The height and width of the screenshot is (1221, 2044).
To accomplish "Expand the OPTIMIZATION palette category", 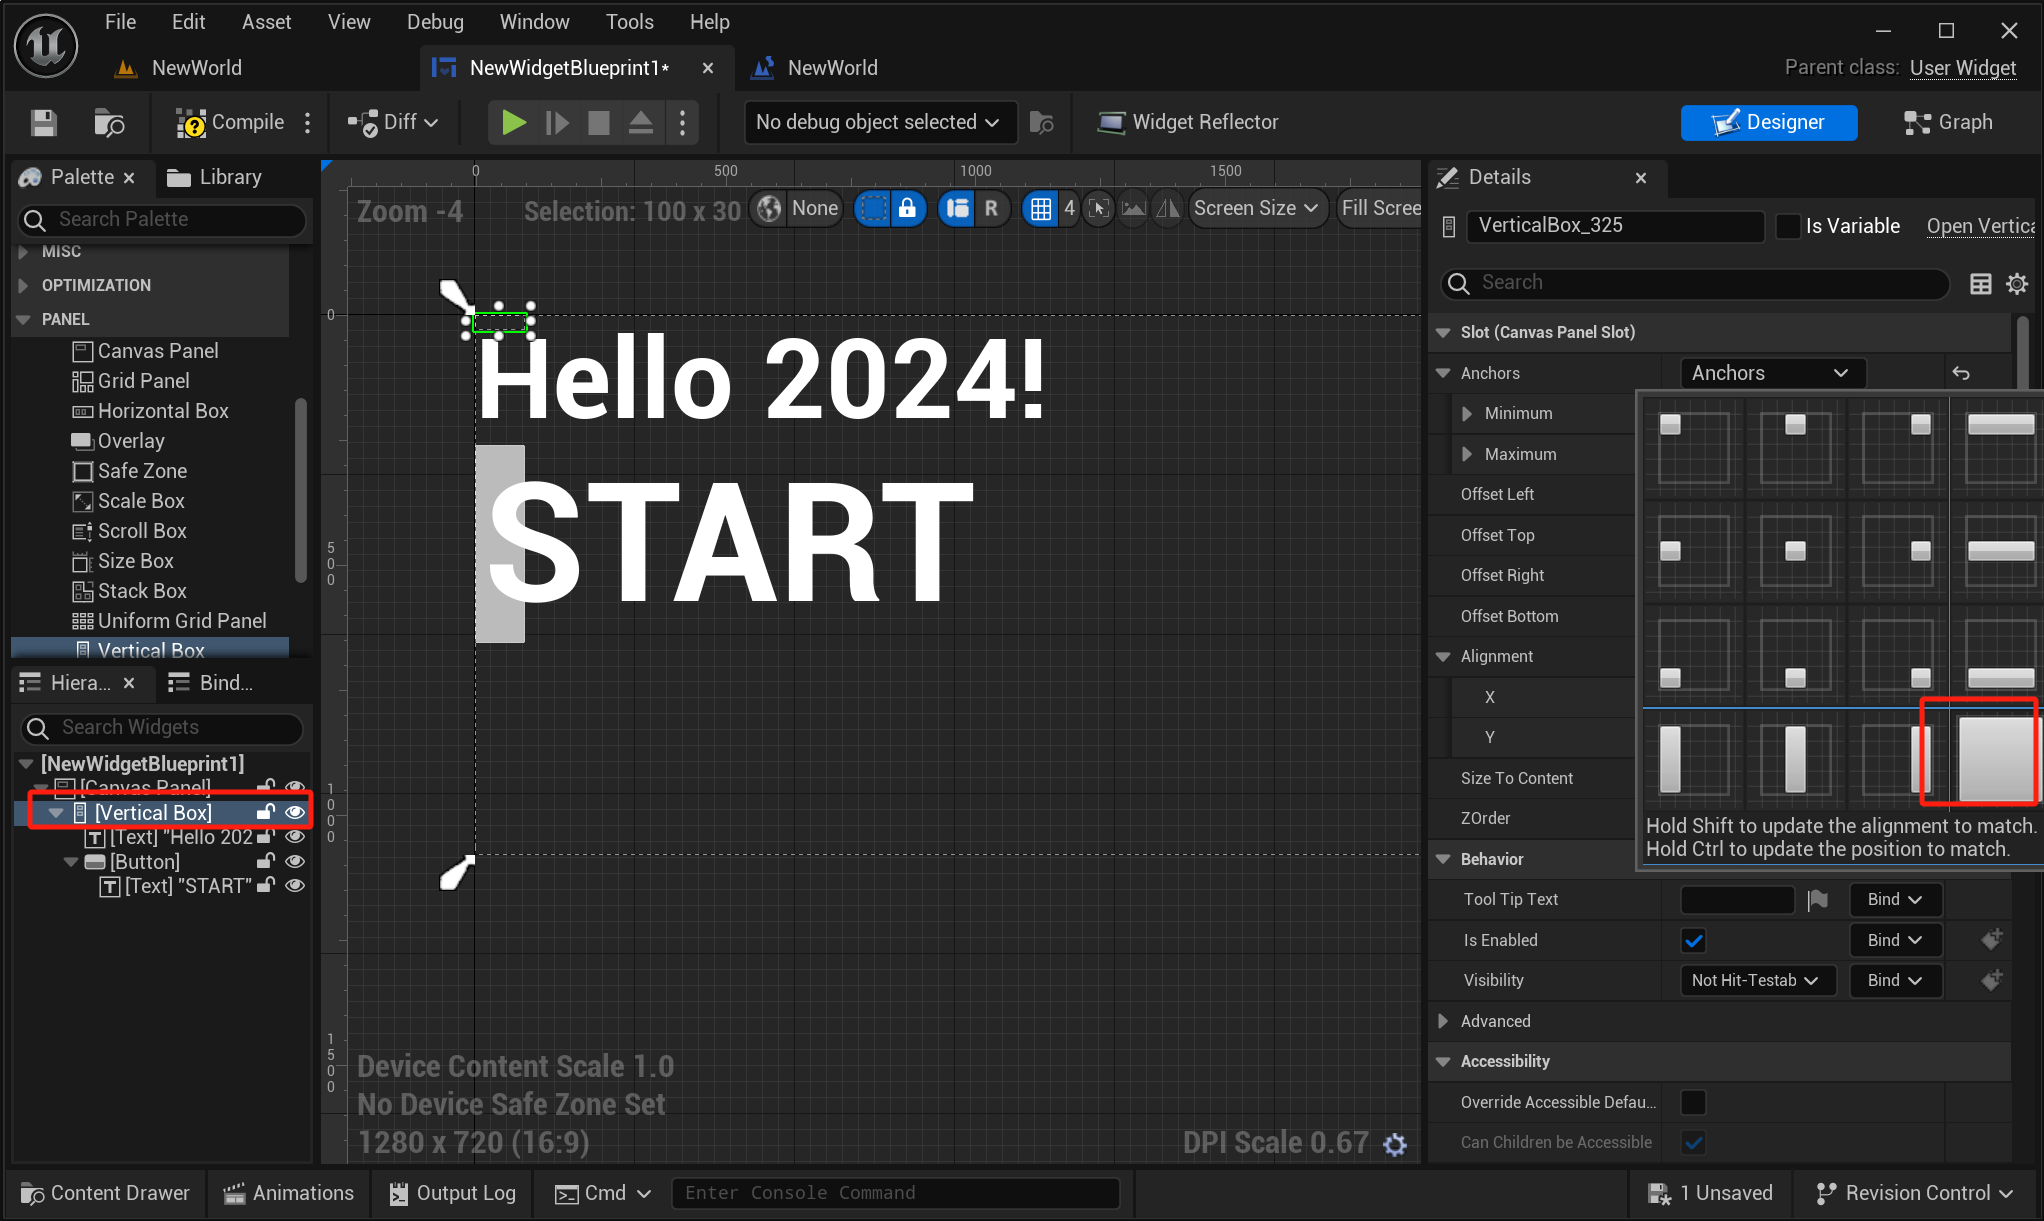I will (23, 286).
